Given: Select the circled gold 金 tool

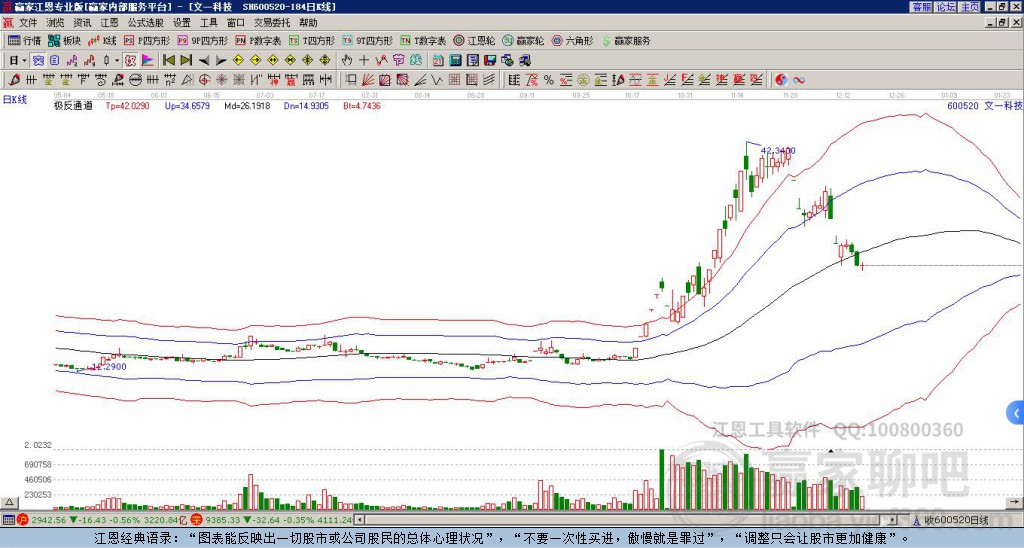Looking at the screenshot, I should pos(583,80).
